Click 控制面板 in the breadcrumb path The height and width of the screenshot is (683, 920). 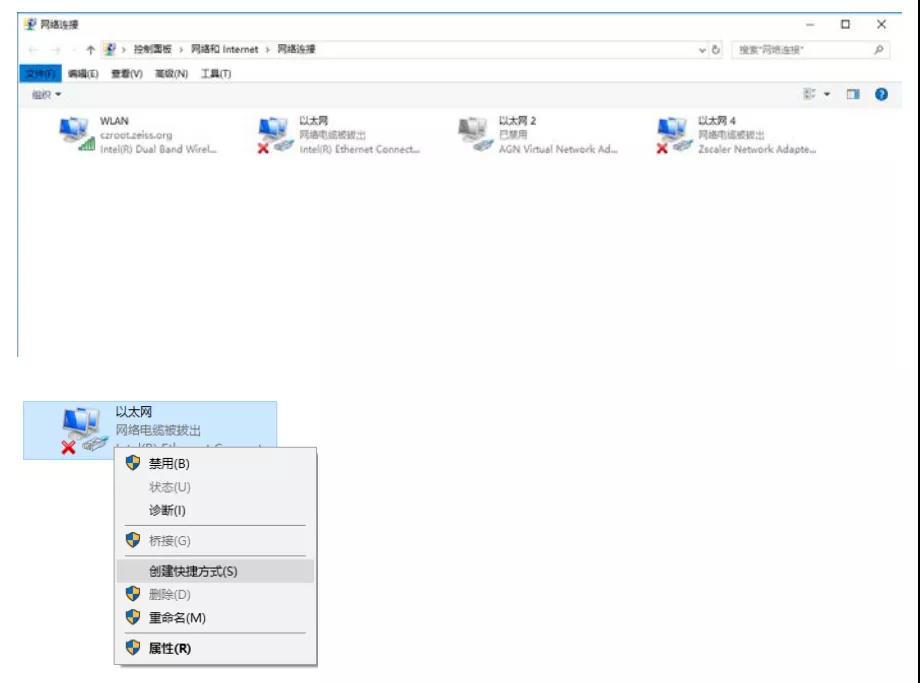point(152,49)
